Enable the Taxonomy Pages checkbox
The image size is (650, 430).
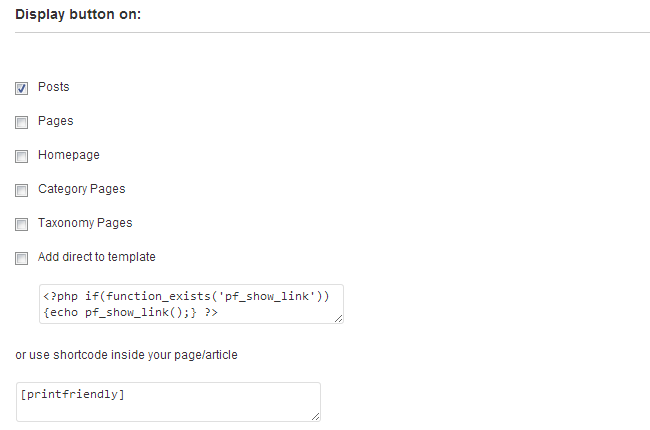click(x=22, y=224)
